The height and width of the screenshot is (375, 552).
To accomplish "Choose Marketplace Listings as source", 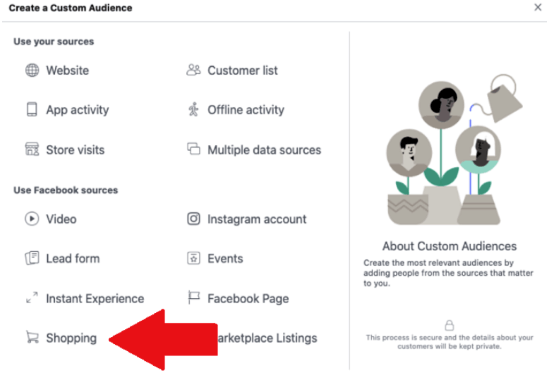I will pos(267,338).
